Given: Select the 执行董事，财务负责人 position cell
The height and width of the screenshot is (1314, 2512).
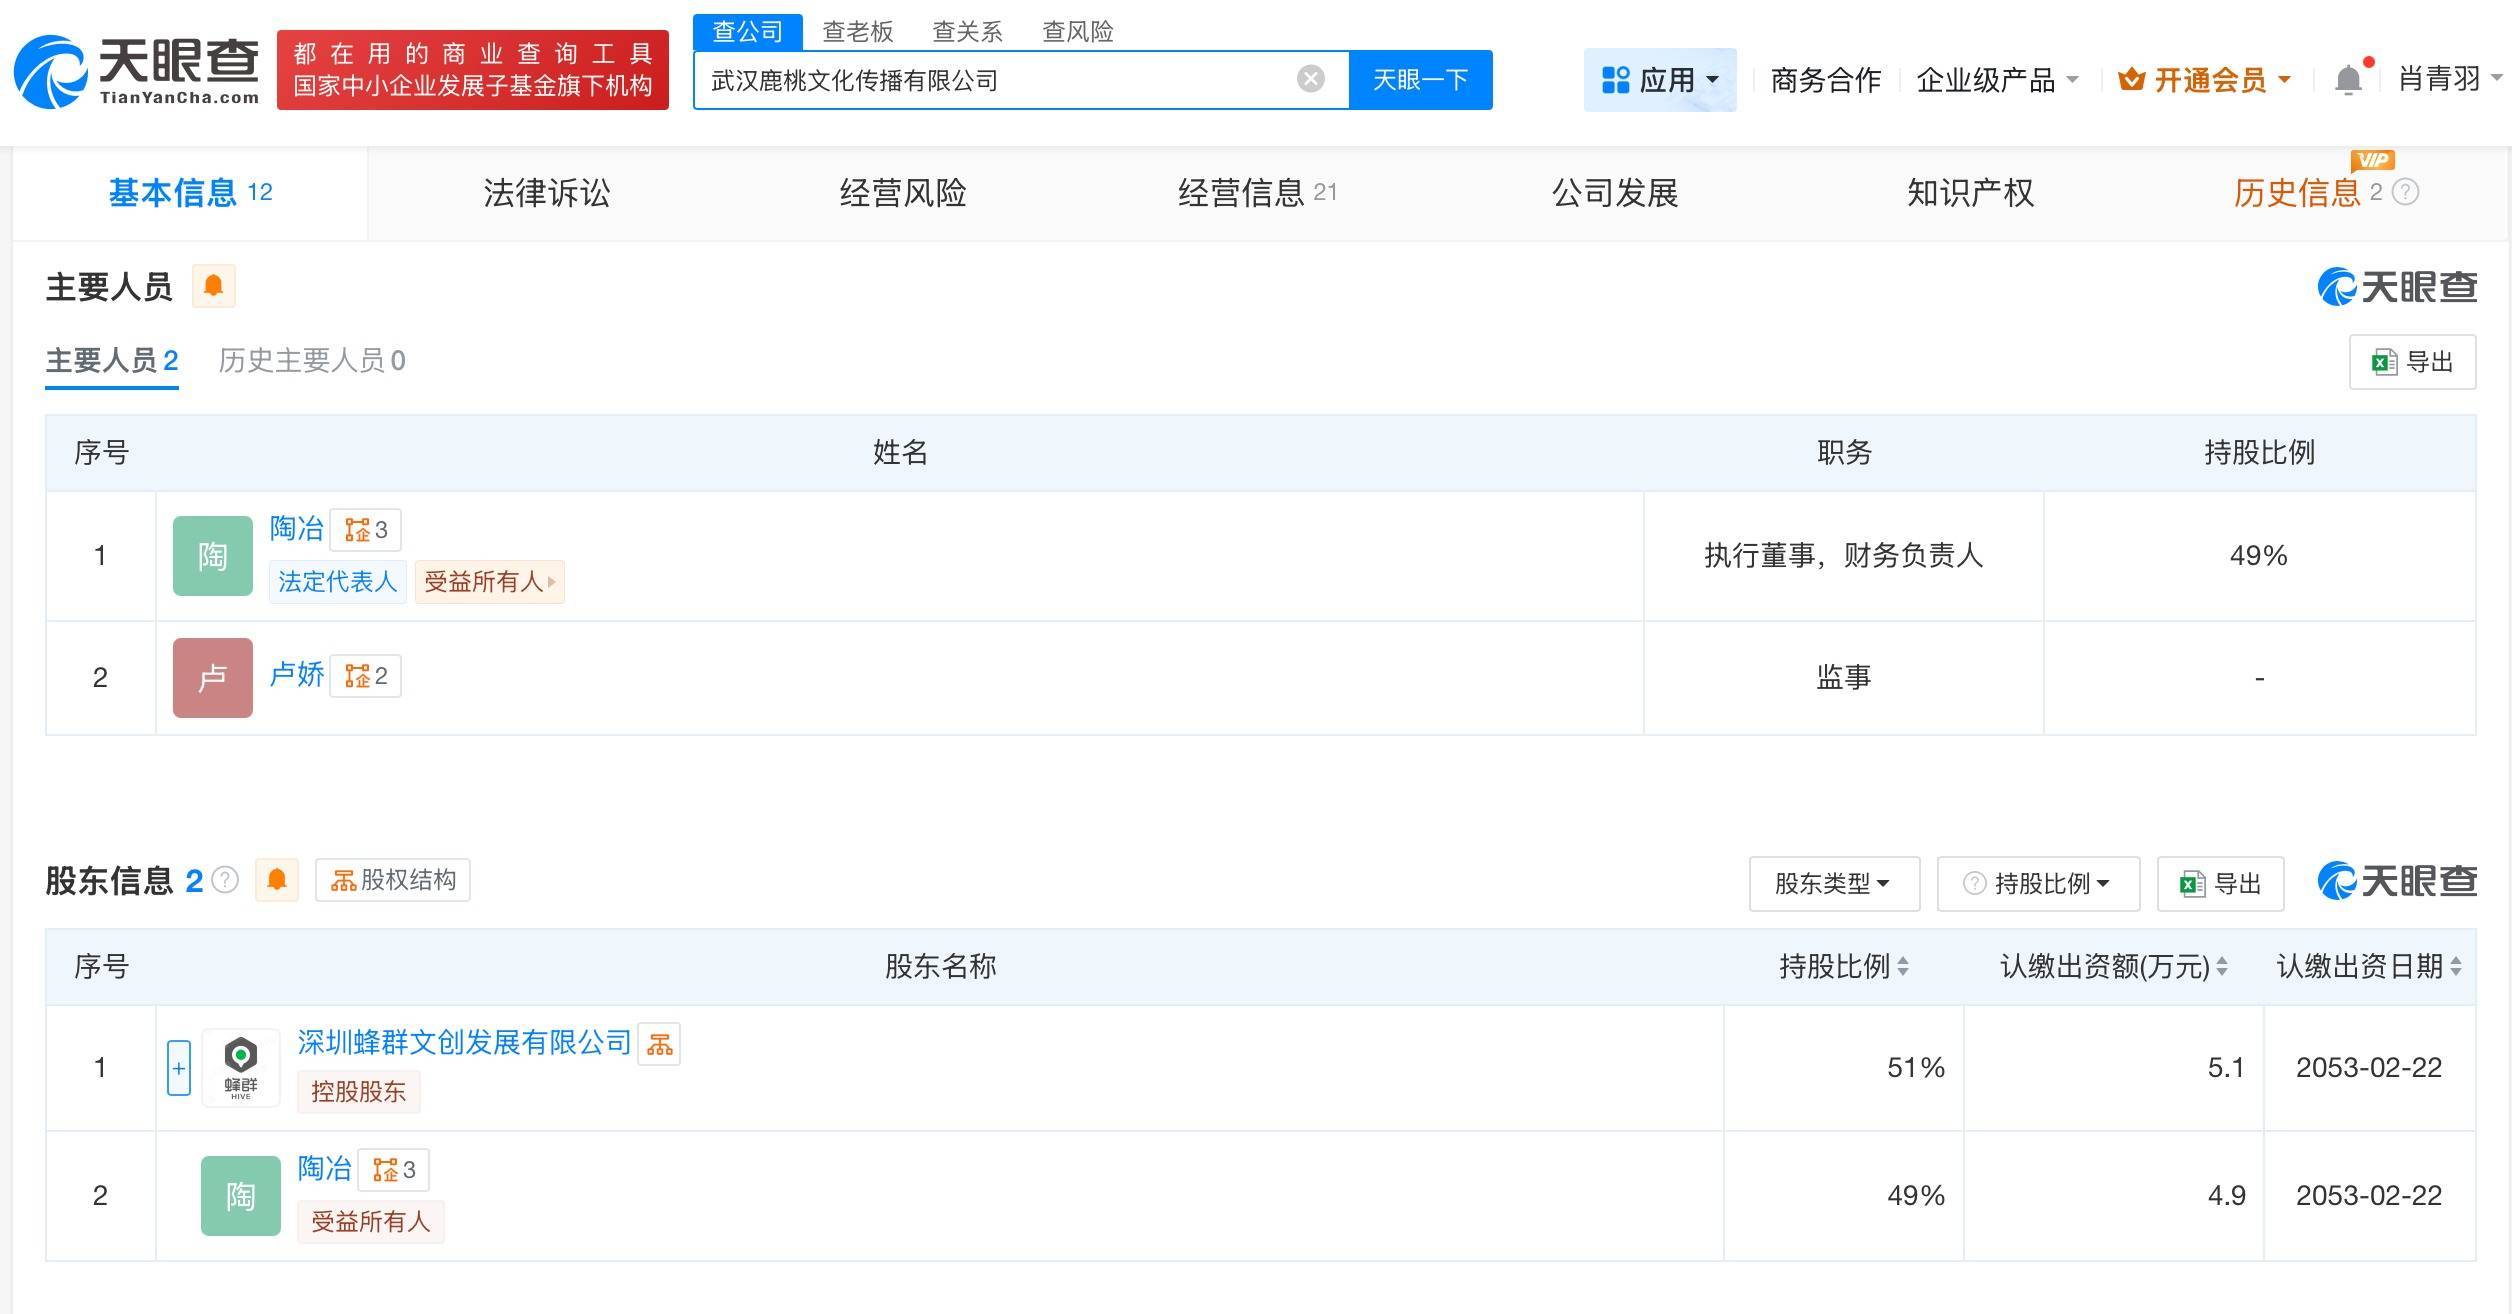Looking at the screenshot, I should coord(1844,556).
